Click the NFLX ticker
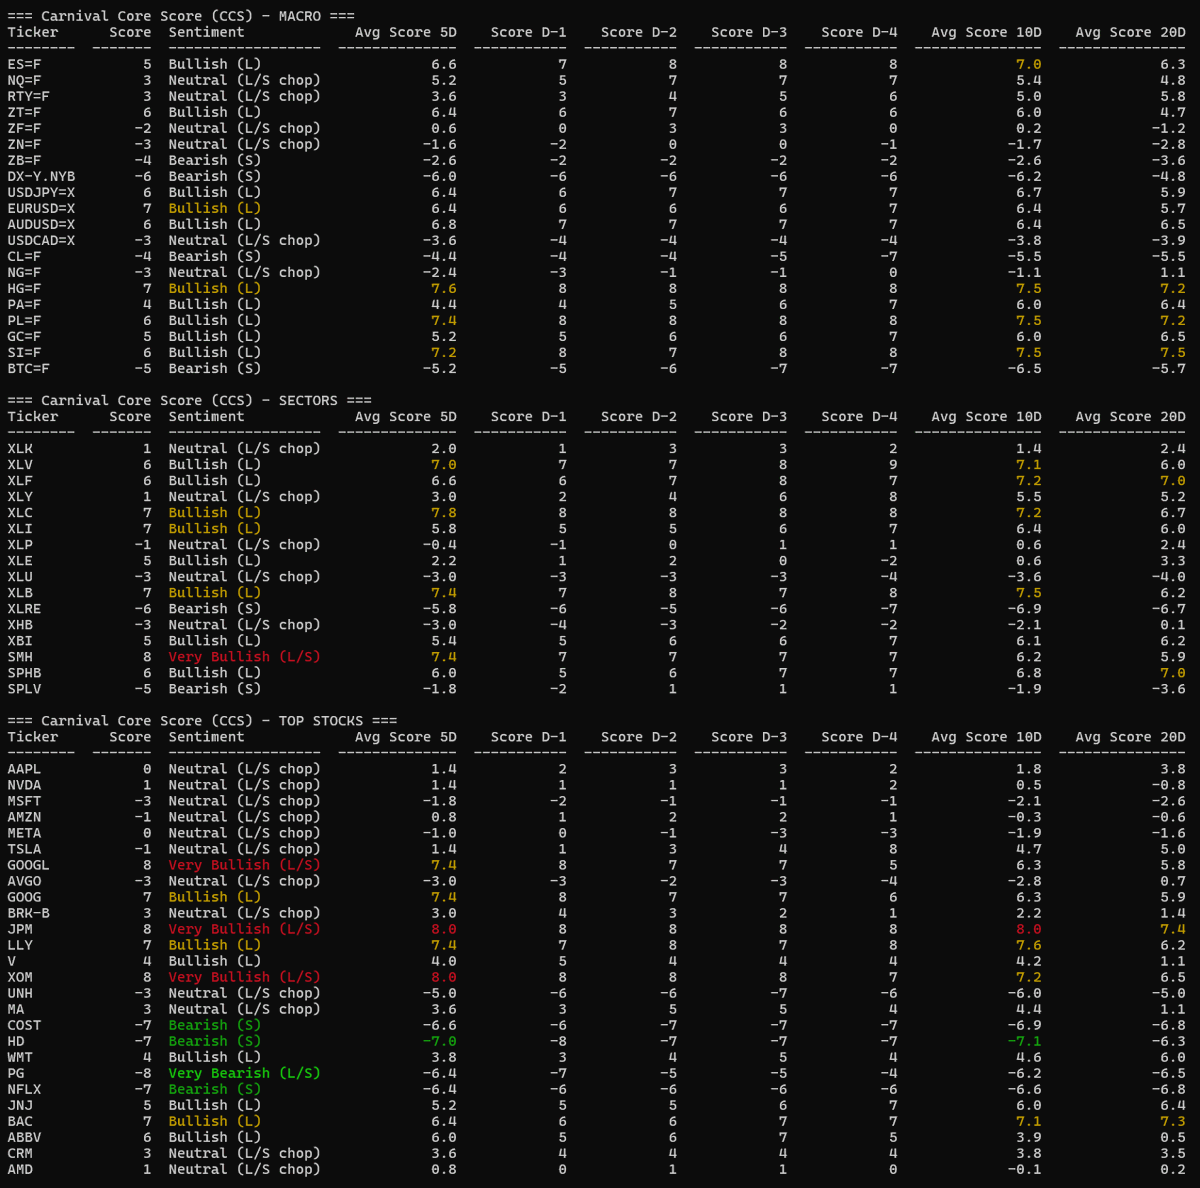 [24, 1088]
